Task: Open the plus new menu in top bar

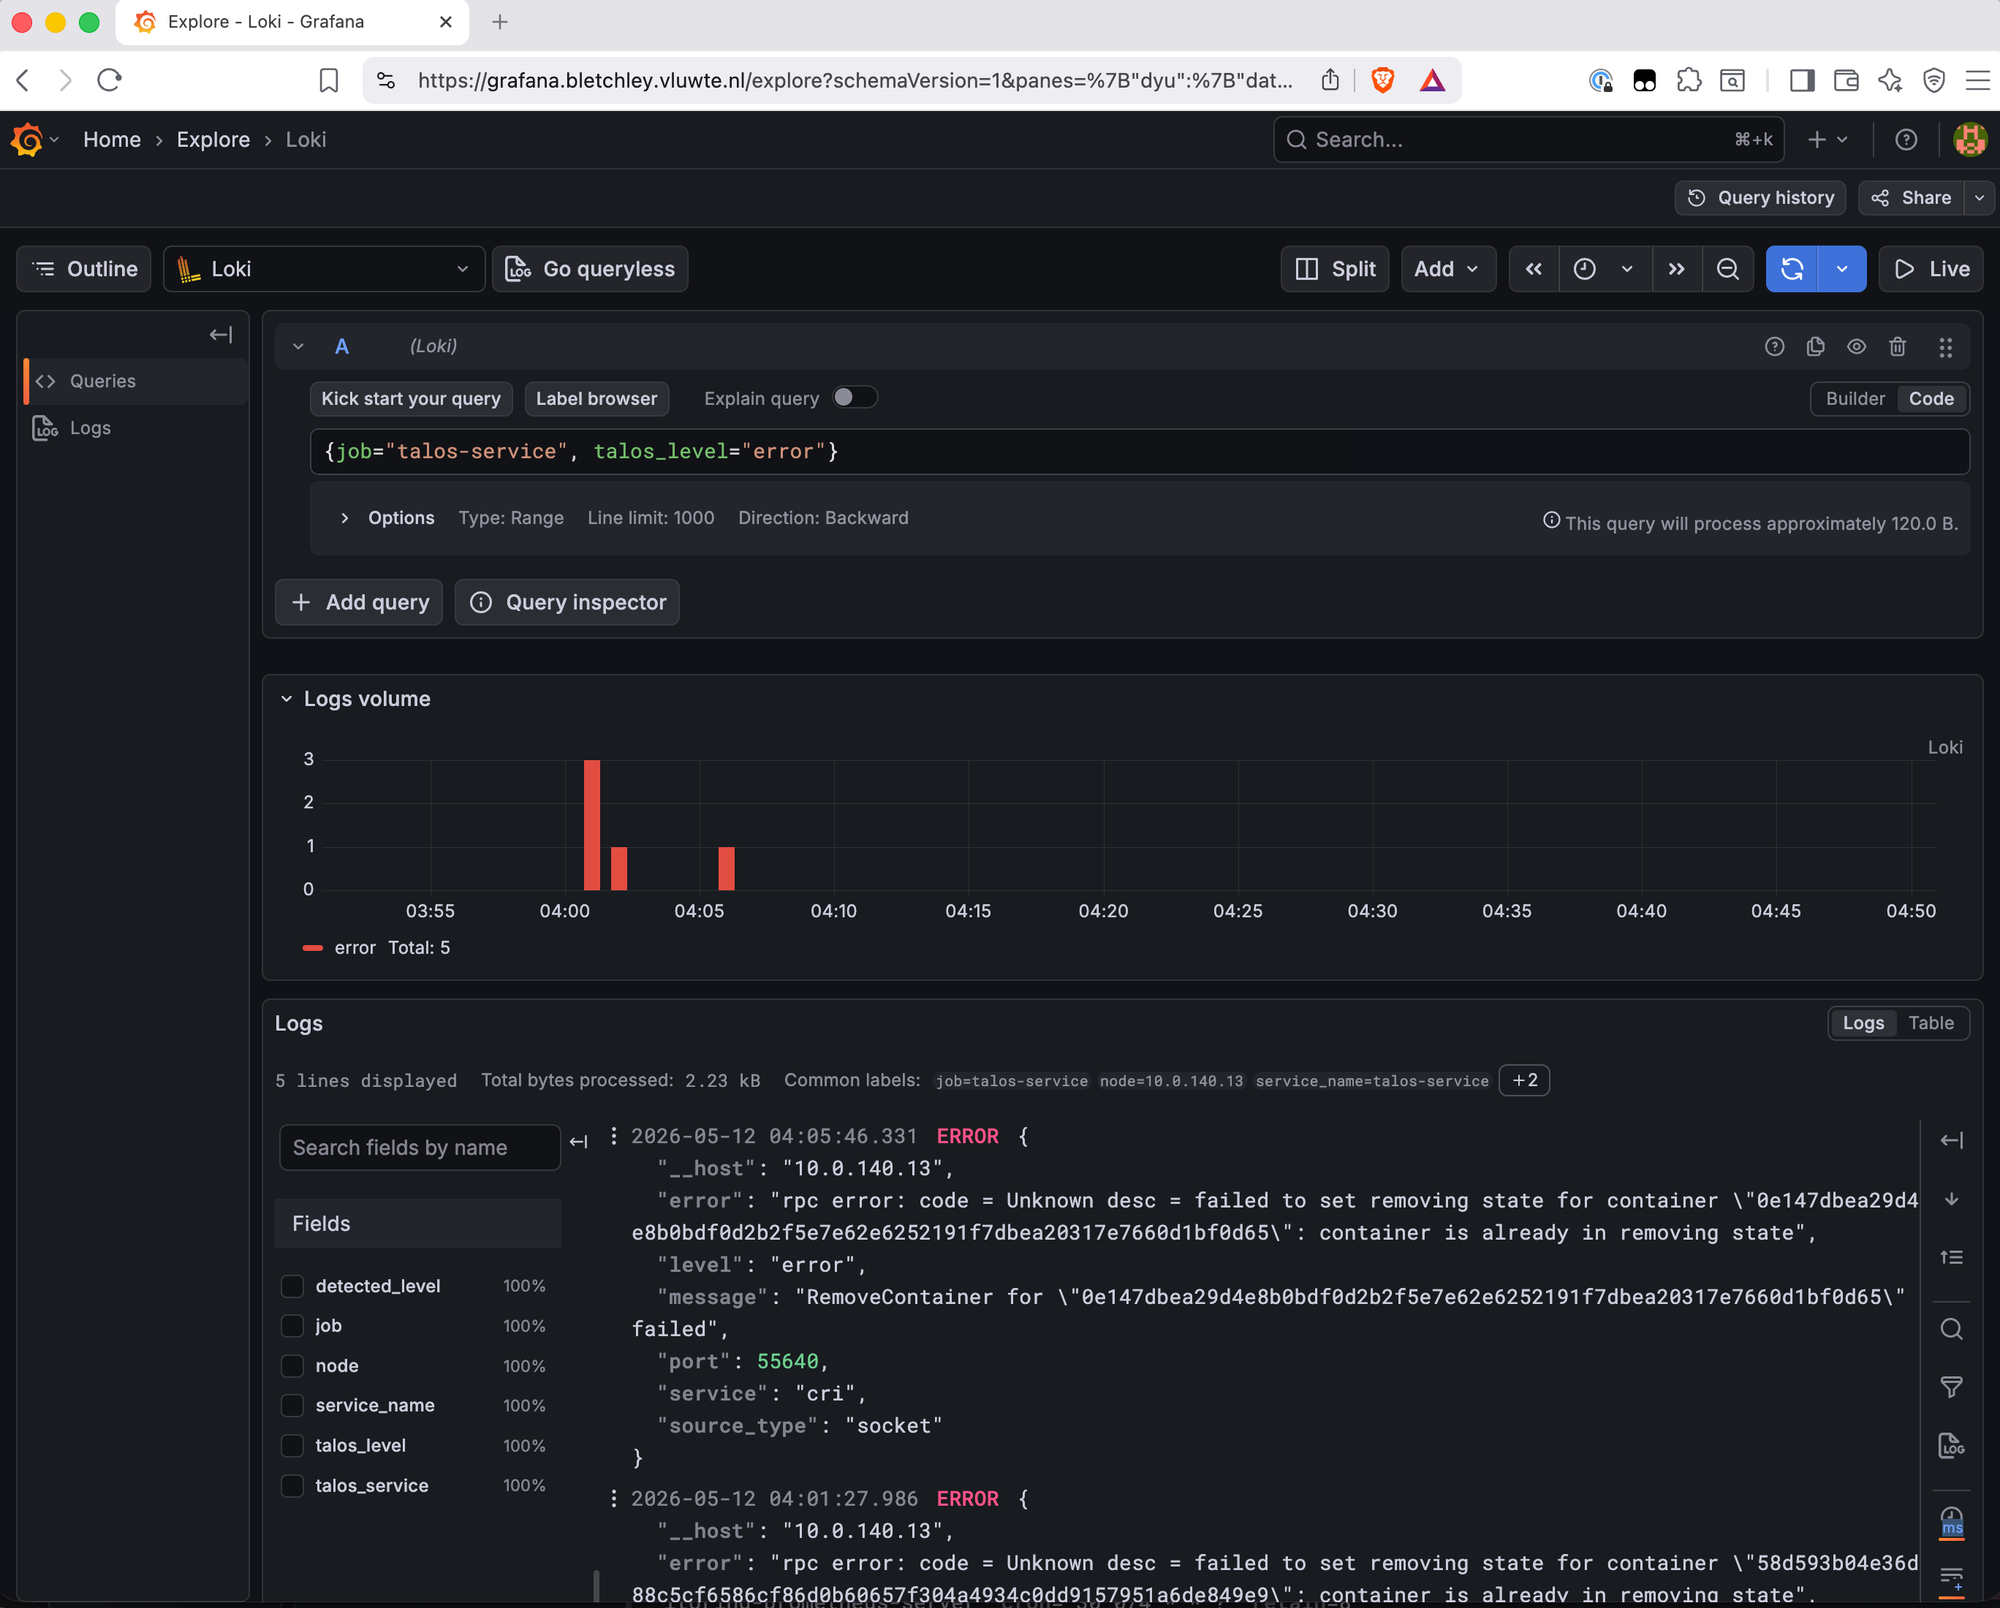Action: click(x=1828, y=140)
